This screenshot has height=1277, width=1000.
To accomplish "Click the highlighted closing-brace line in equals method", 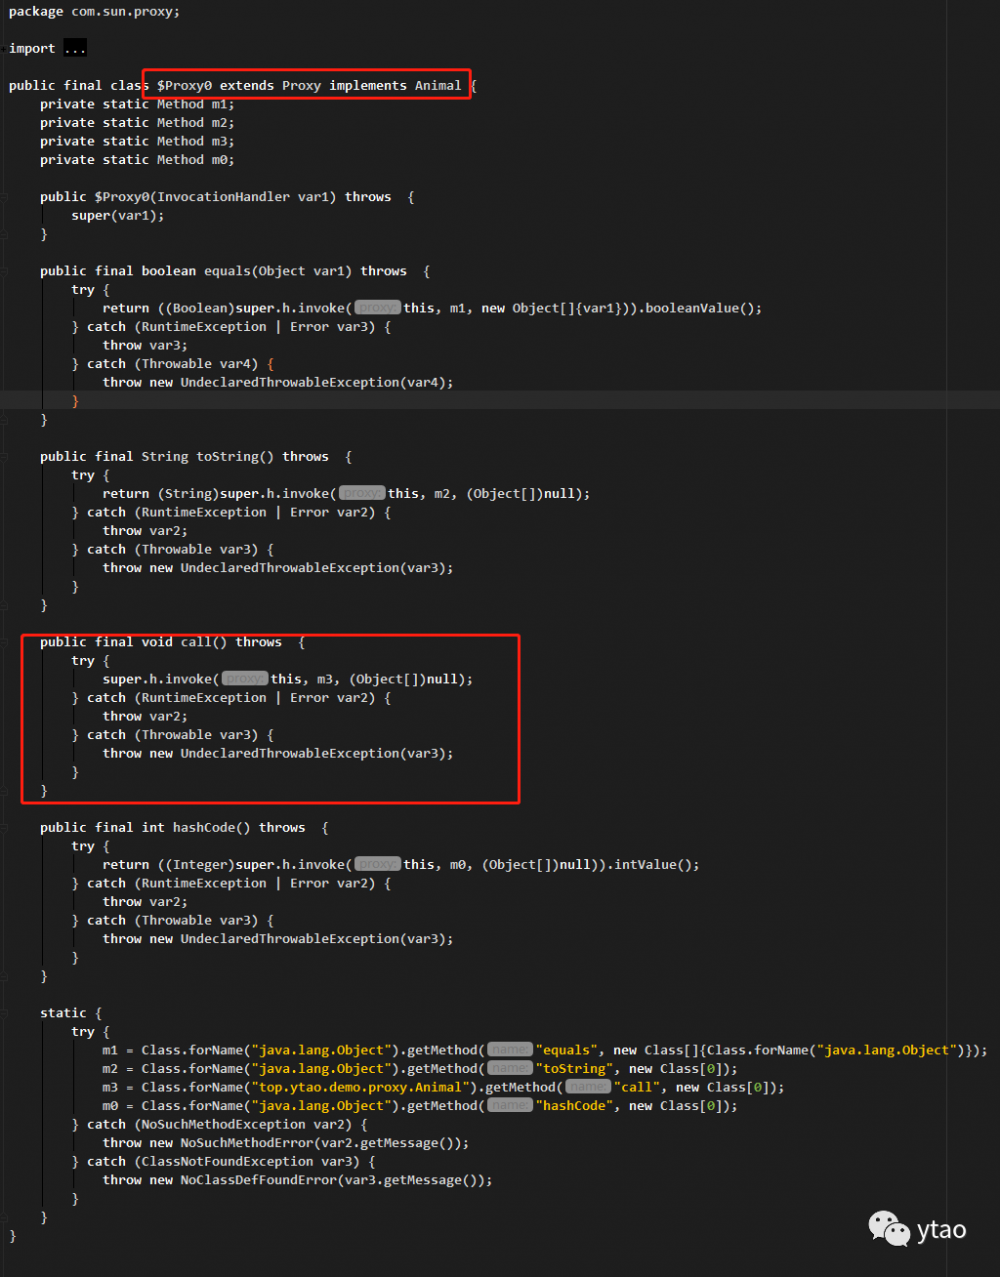I will point(77,400).
